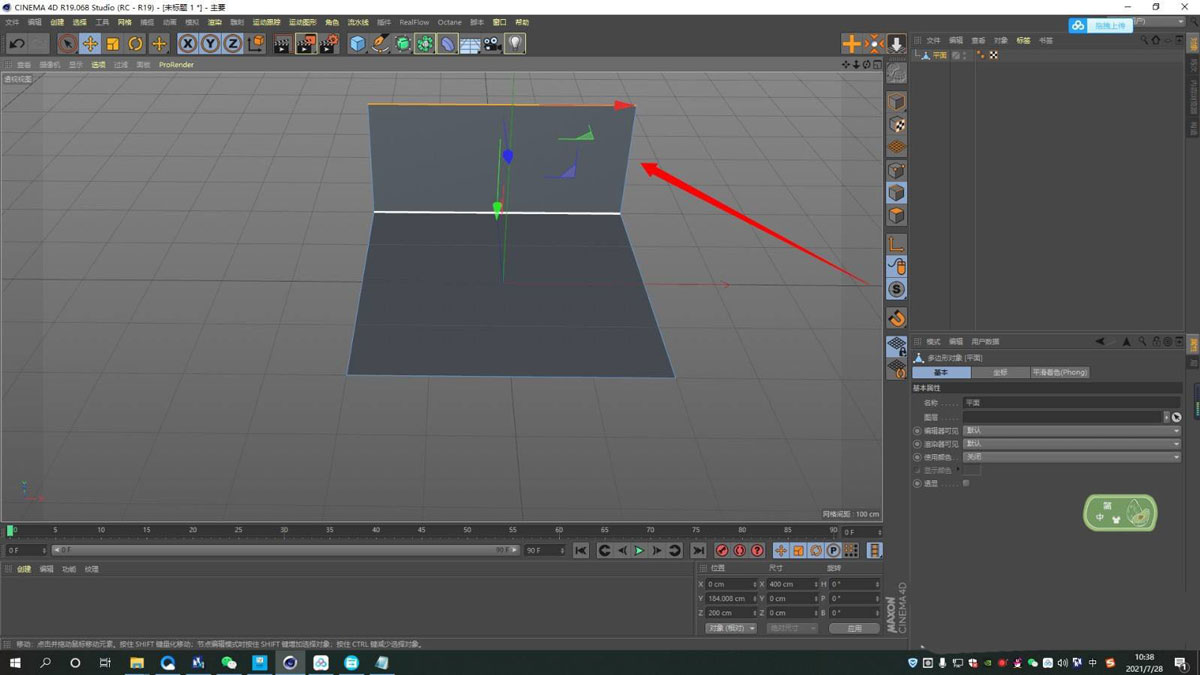Screen dimensions: 1200x675
Task: Open the 平滑着色(Phong) tab
Action: tap(1060, 371)
